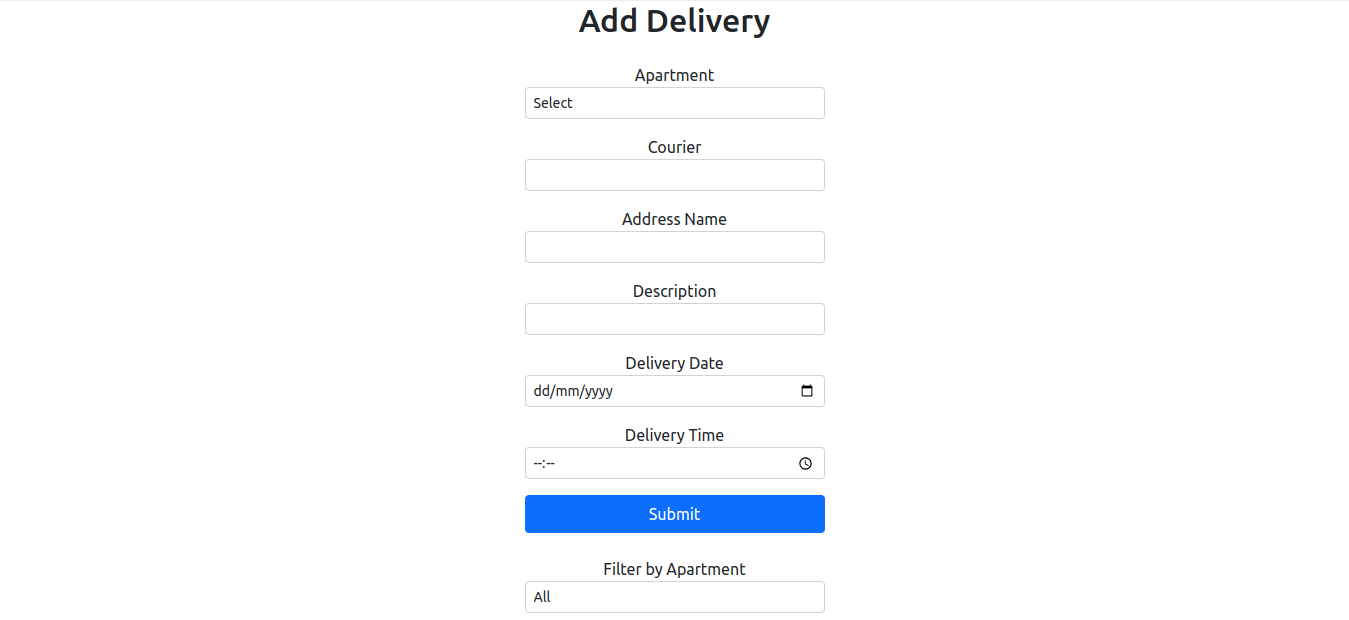Click the Submit button
This screenshot has height=620, width=1349.
point(674,514)
